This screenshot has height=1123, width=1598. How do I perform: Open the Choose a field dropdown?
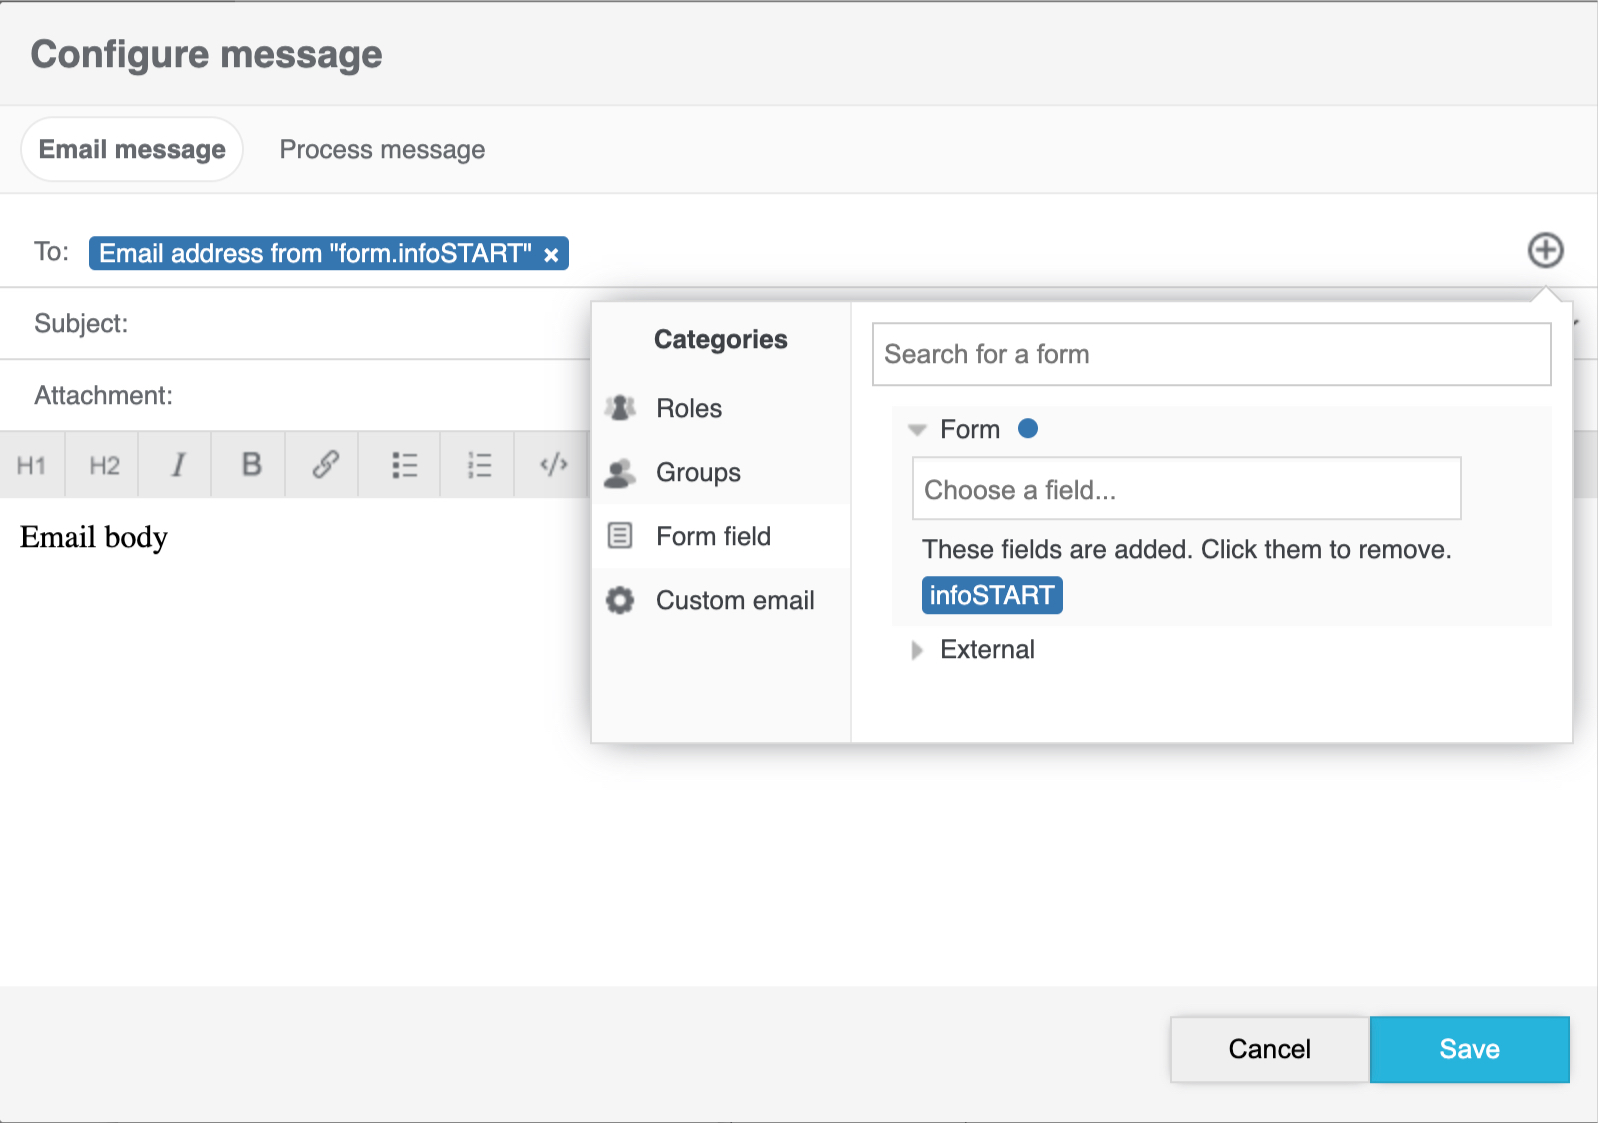click(1185, 489)
